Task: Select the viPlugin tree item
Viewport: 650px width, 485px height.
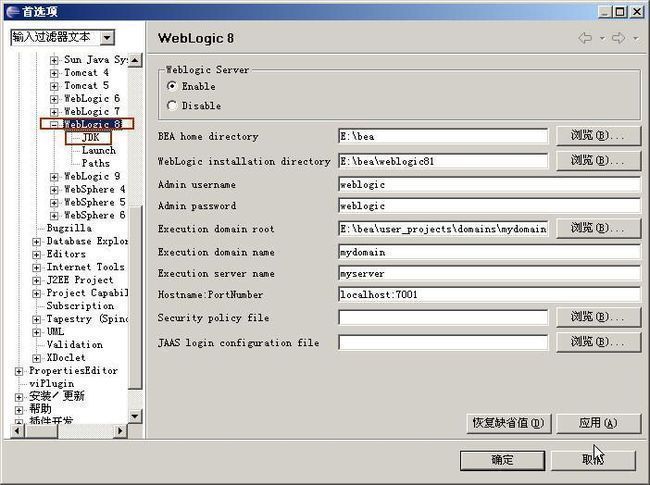Action: click(51, 383)
